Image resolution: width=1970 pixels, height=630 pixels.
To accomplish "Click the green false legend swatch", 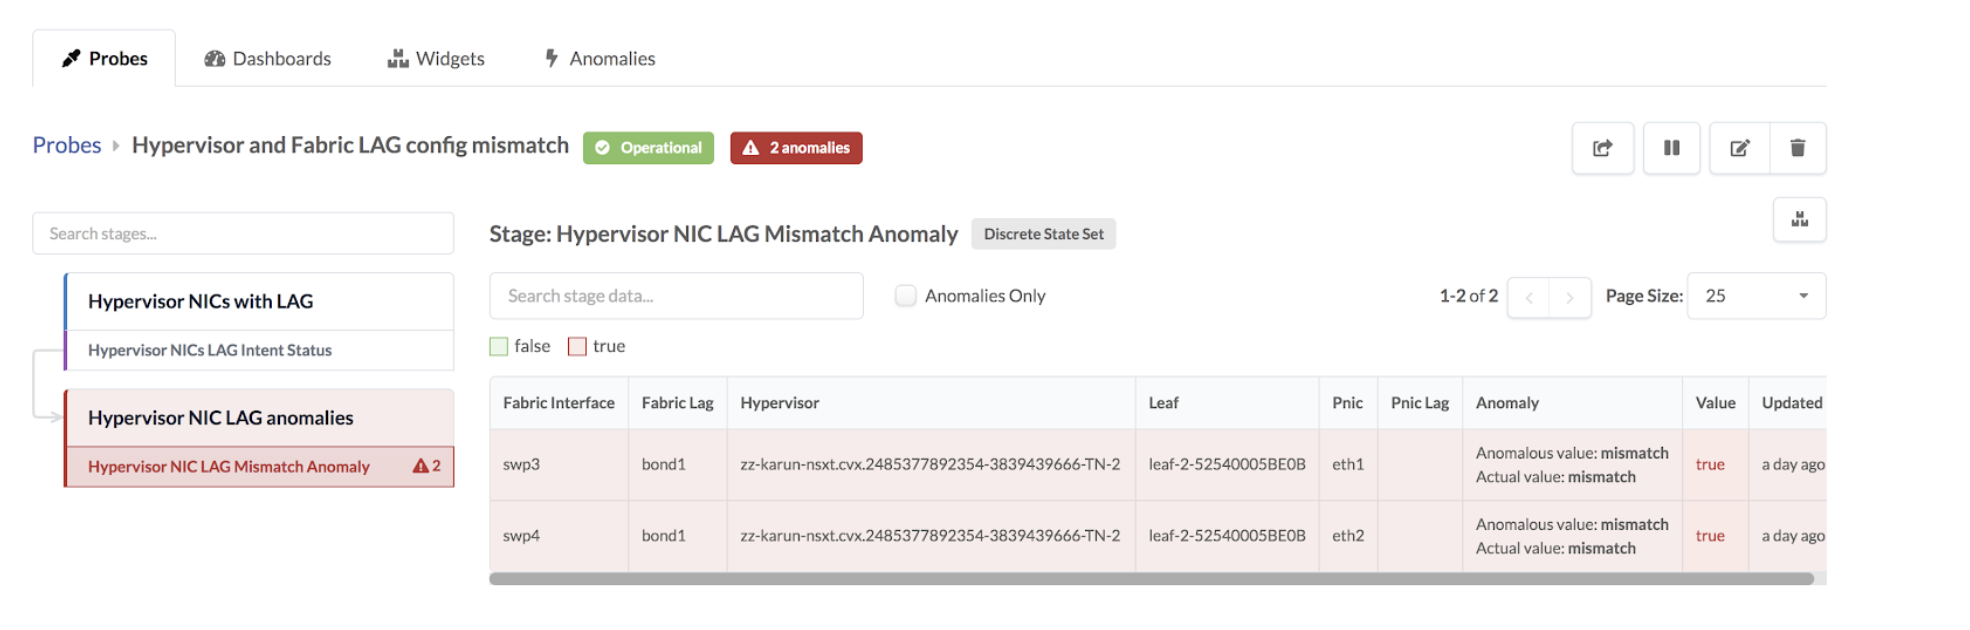I will [x=499, y=346].
